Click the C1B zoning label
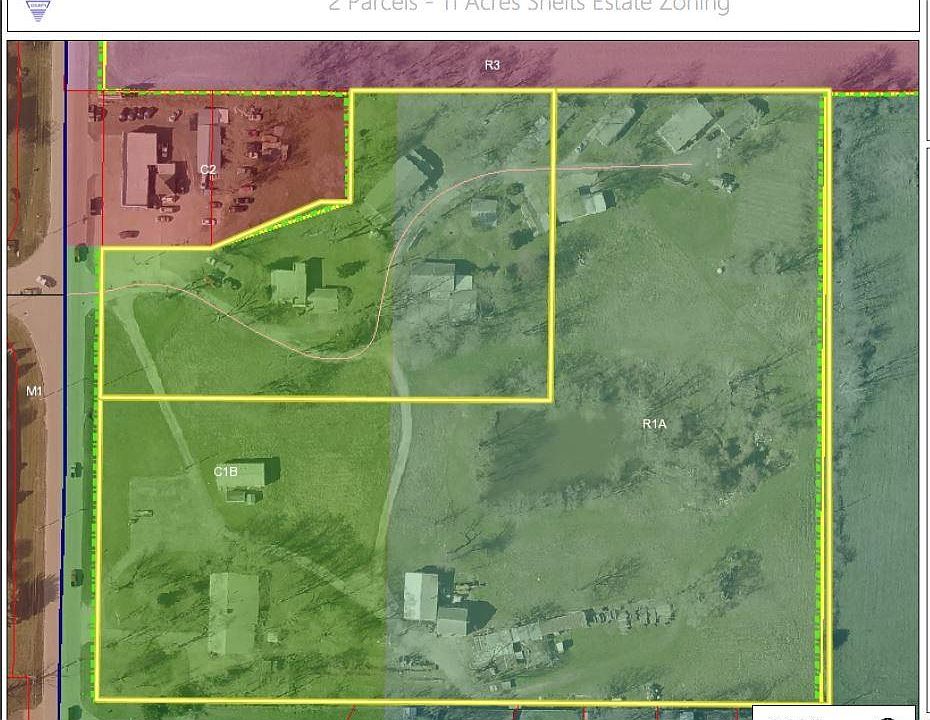 (x=225, y=471)
